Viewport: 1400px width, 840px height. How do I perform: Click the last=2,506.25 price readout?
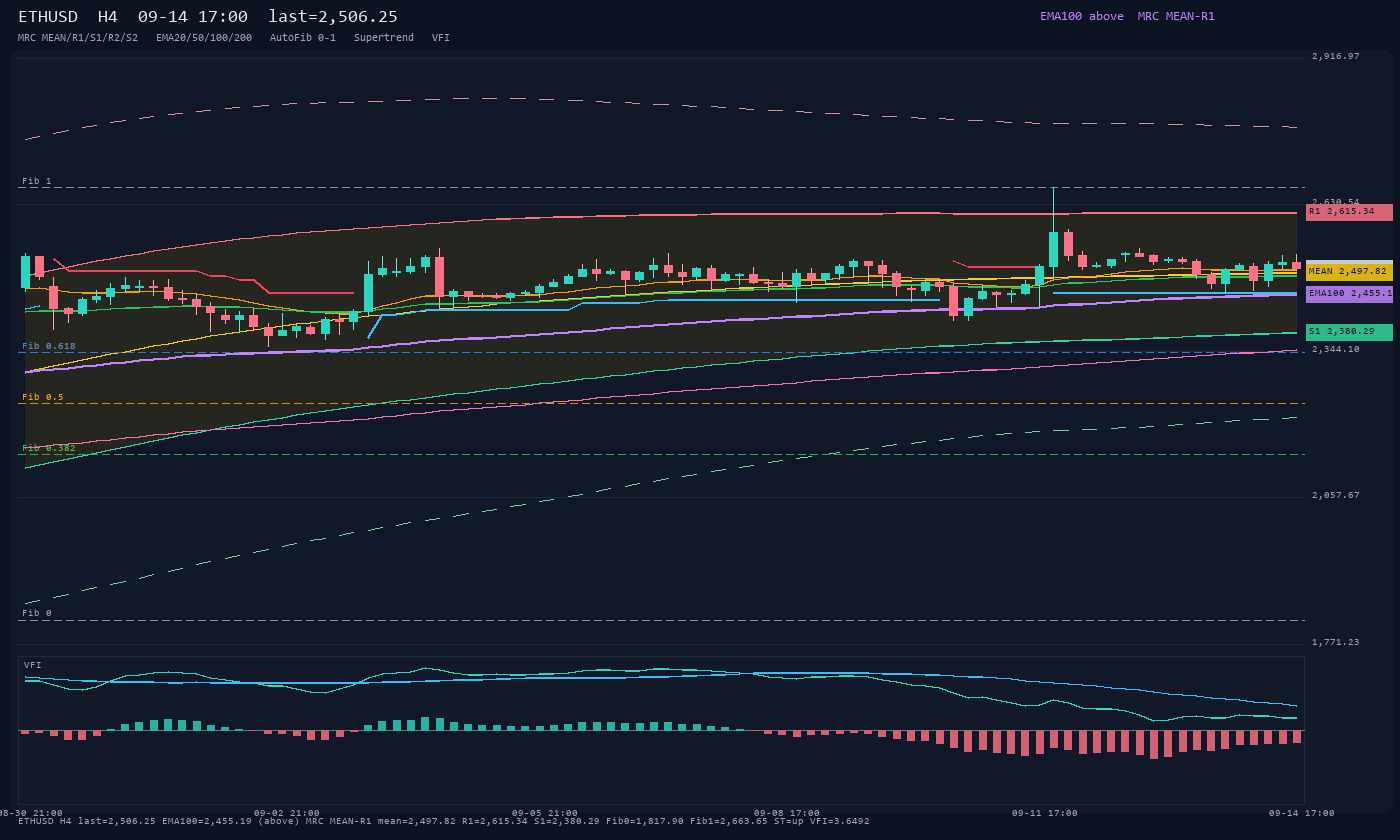pos(333,17)
